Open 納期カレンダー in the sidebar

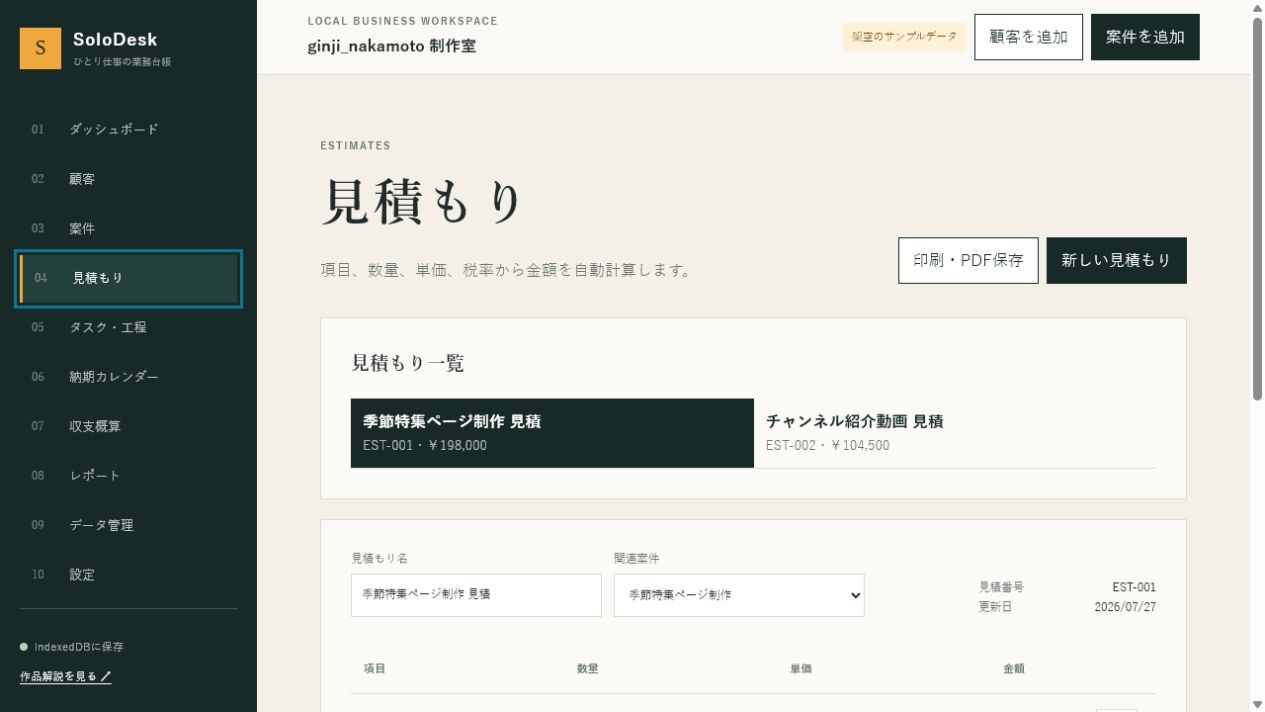click(128, 377)
